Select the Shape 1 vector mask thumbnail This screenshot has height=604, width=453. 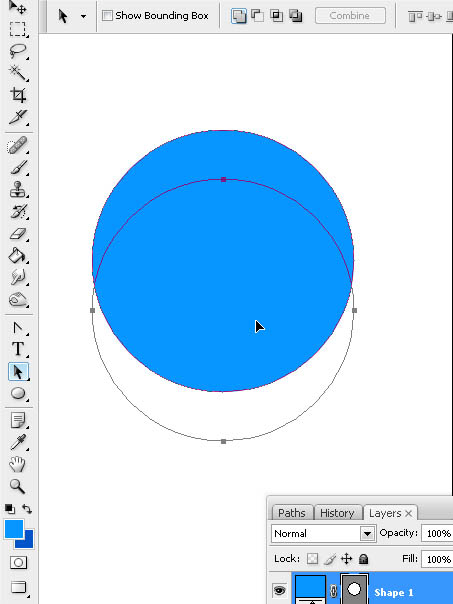pyautogui.click(x=354, y=589)
